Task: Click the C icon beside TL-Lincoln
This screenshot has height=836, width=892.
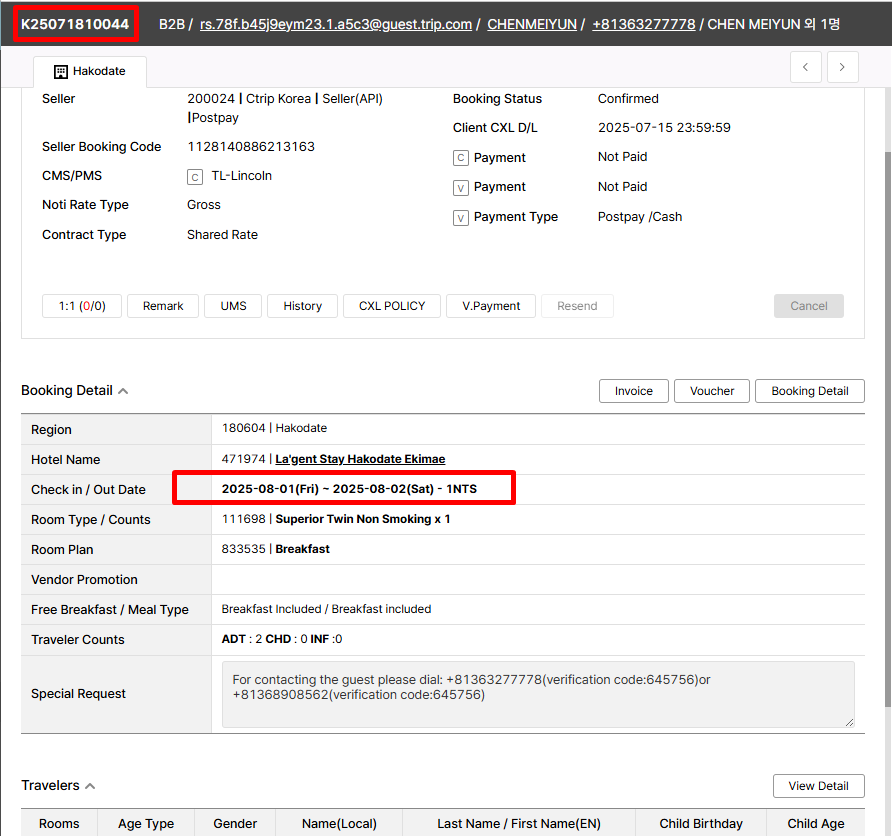Action: 195,177
